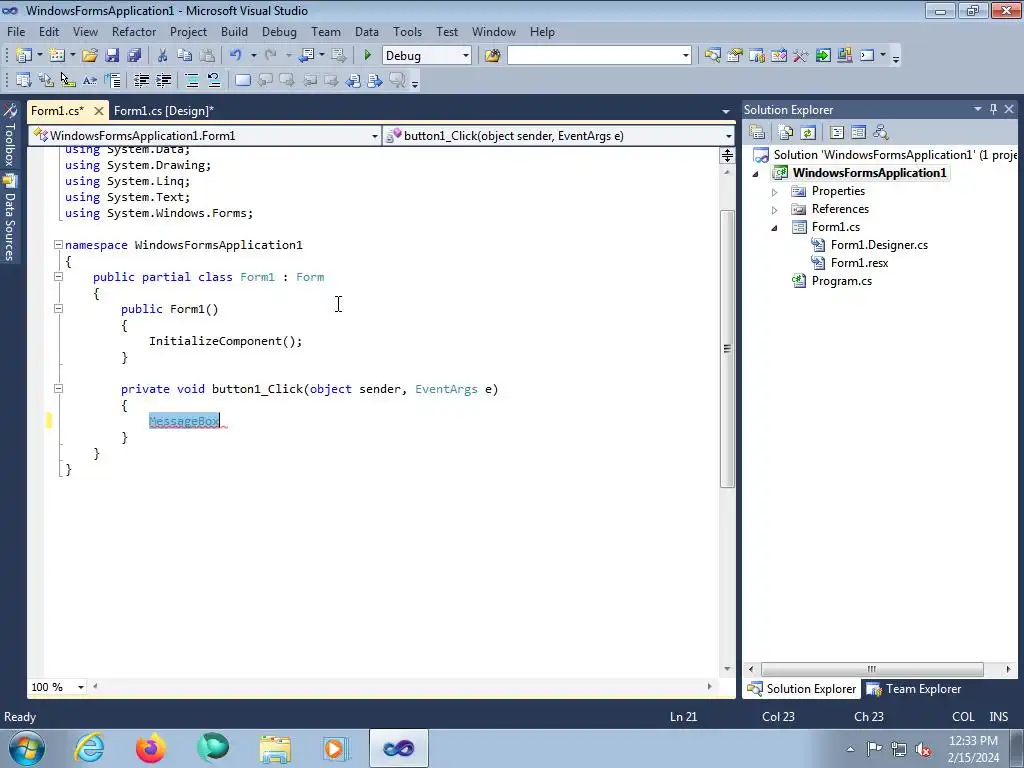Viewport: 1024px width, 768px height.
Task: Click Display Object Member List icon
Action: (24, 80)
